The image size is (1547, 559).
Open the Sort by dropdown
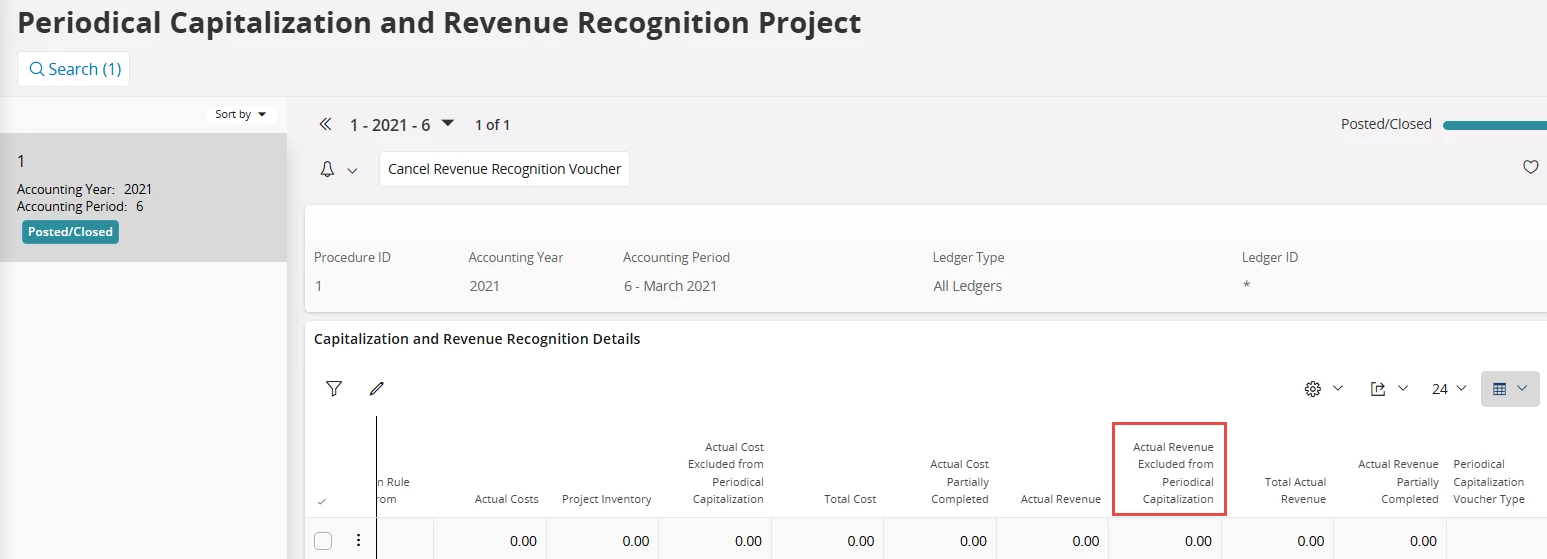tap(241, 115)
